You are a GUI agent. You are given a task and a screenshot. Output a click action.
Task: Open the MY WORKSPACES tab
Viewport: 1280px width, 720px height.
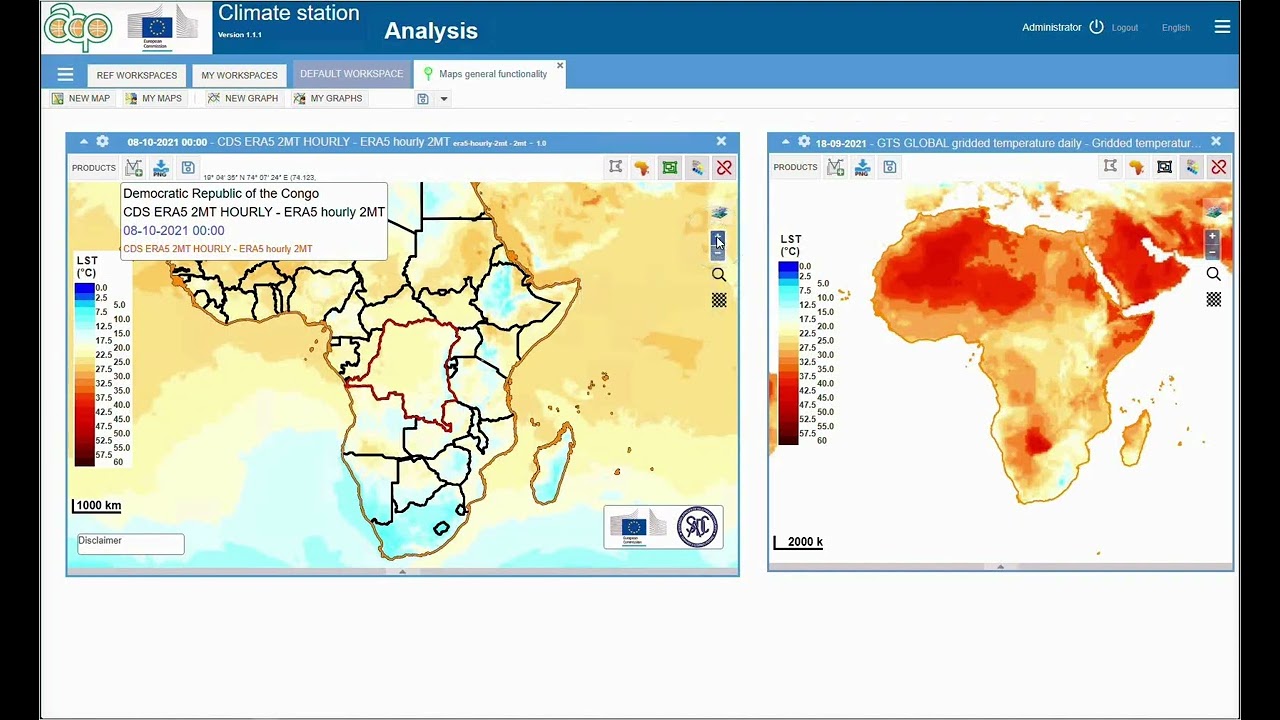pyautogui.click(x=239, y=75)
